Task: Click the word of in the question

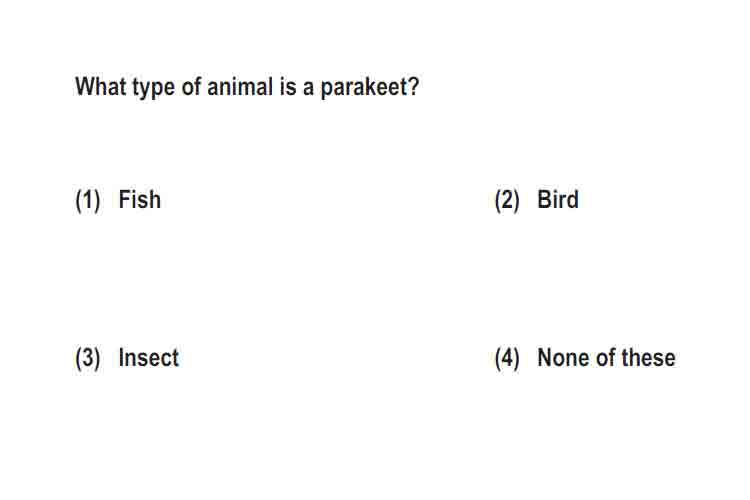Action: point(191,87)
